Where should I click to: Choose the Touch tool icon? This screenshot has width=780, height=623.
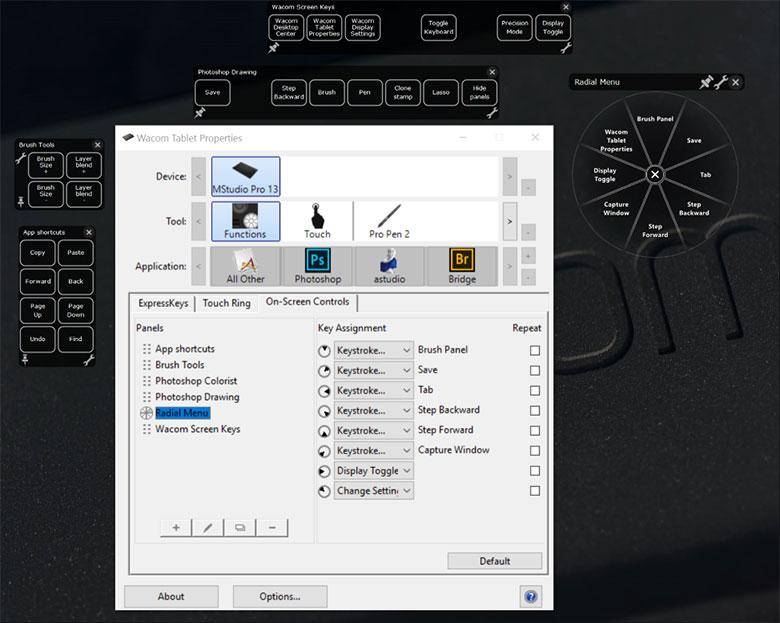[x=317, y=221]
